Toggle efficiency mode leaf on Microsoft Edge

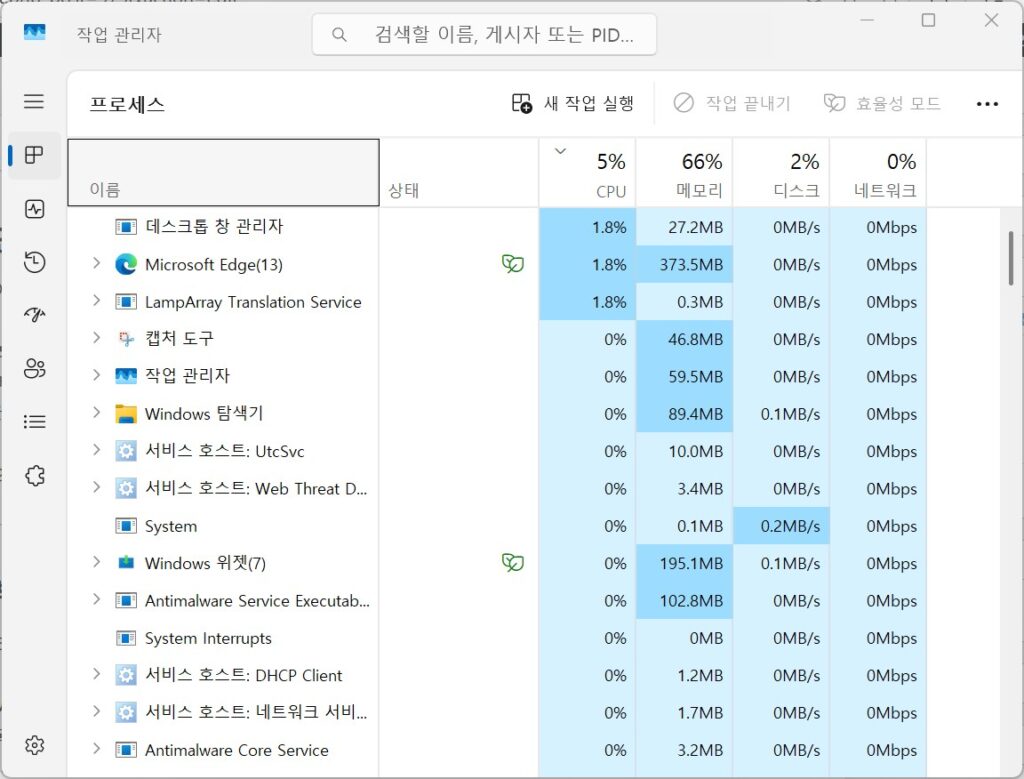[x=513, y=264]
